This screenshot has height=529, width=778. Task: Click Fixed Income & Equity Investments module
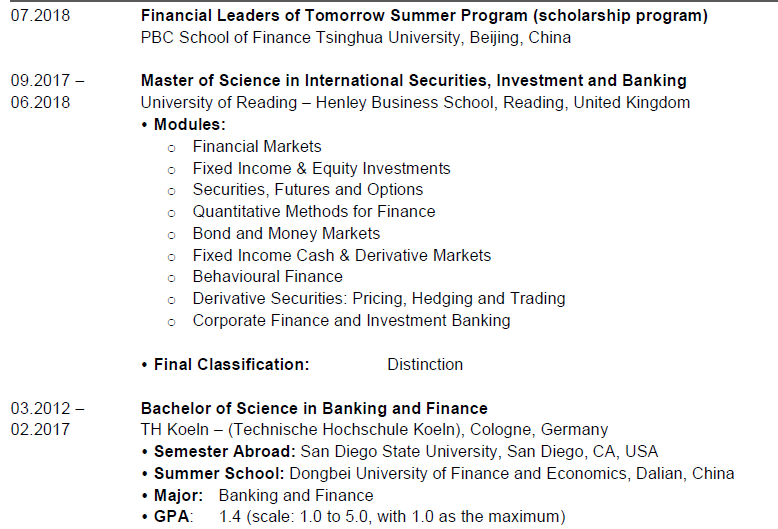click(x=321, y=168)
